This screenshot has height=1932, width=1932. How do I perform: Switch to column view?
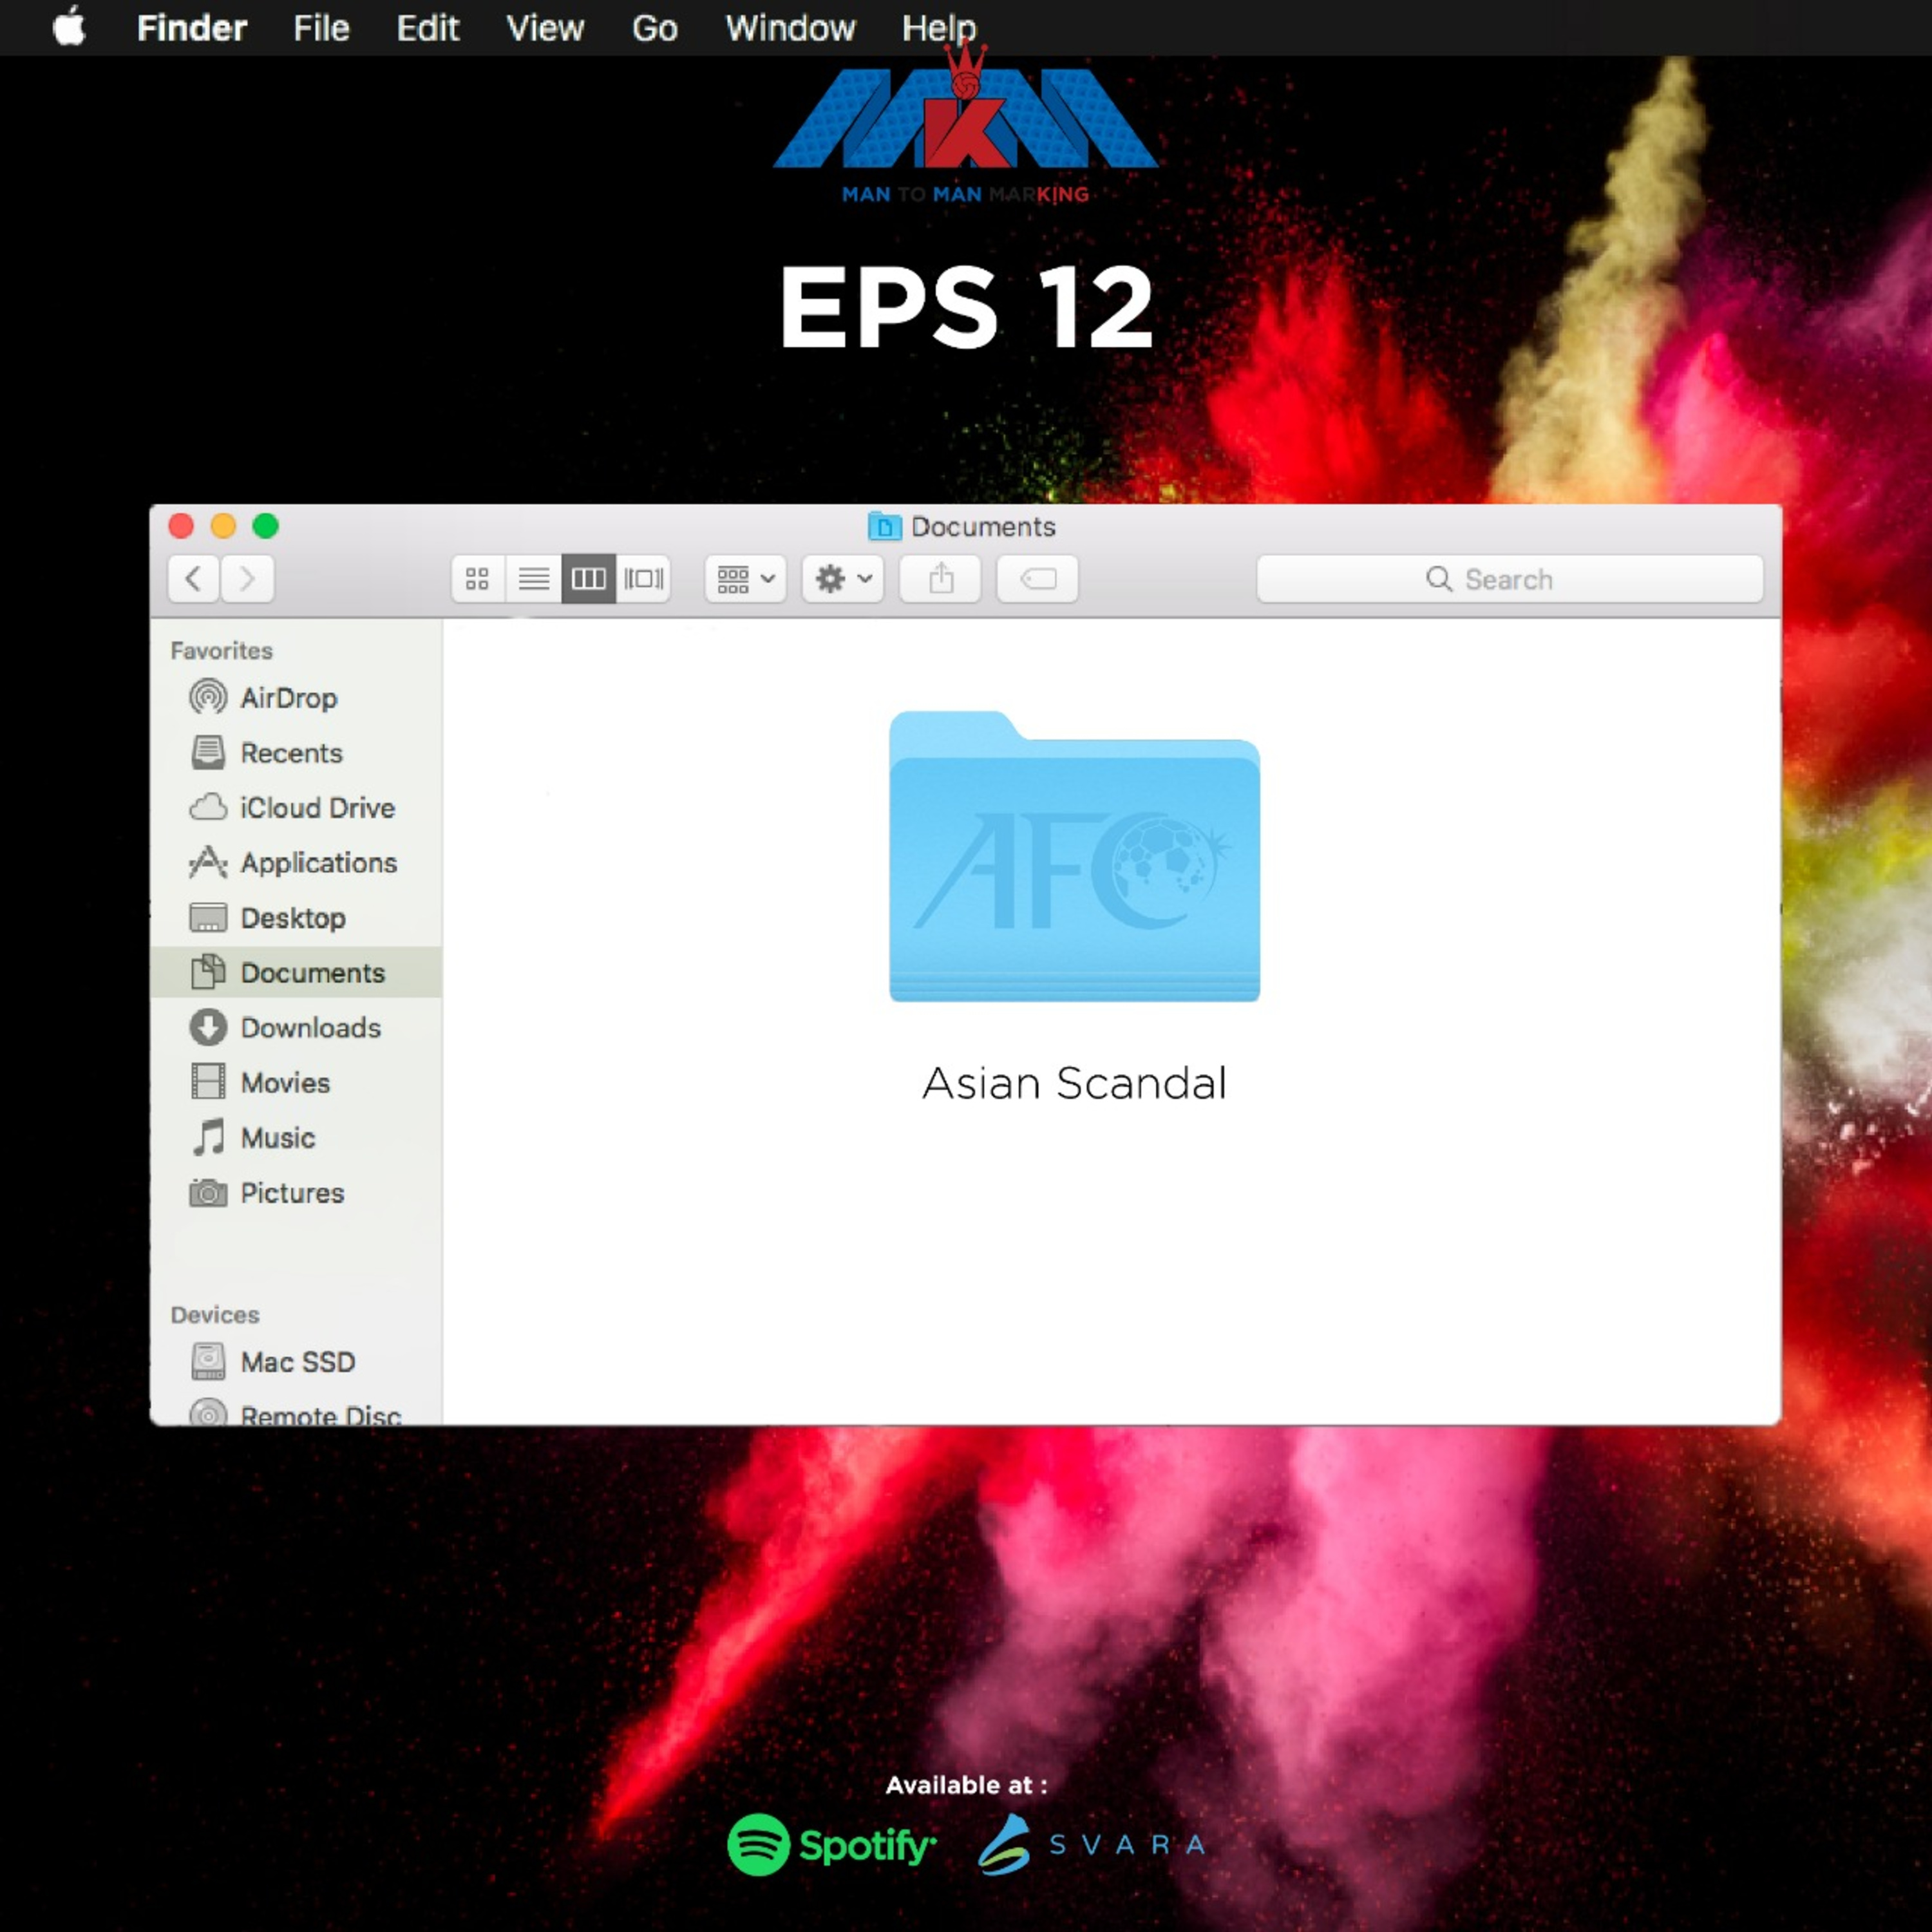(588, 578)
